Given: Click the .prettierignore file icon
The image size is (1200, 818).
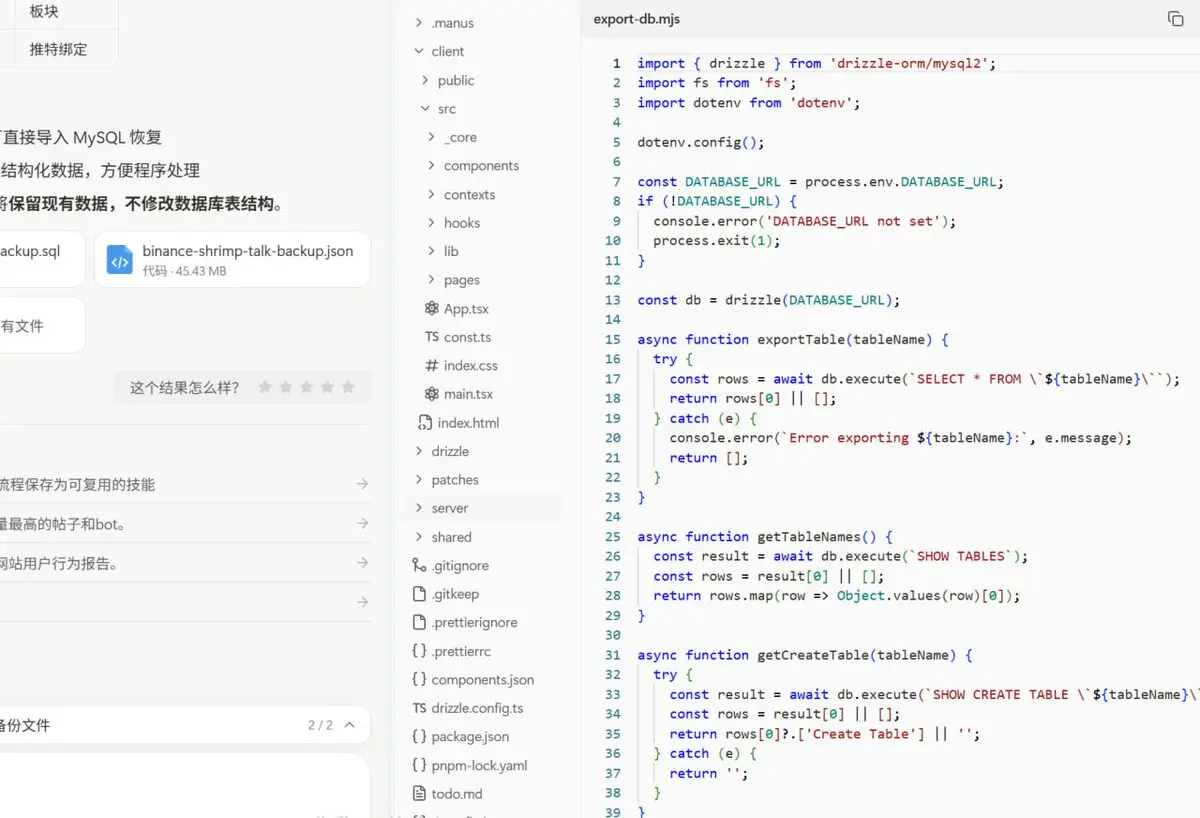Looking at the screenshot, I should point(419,622).
